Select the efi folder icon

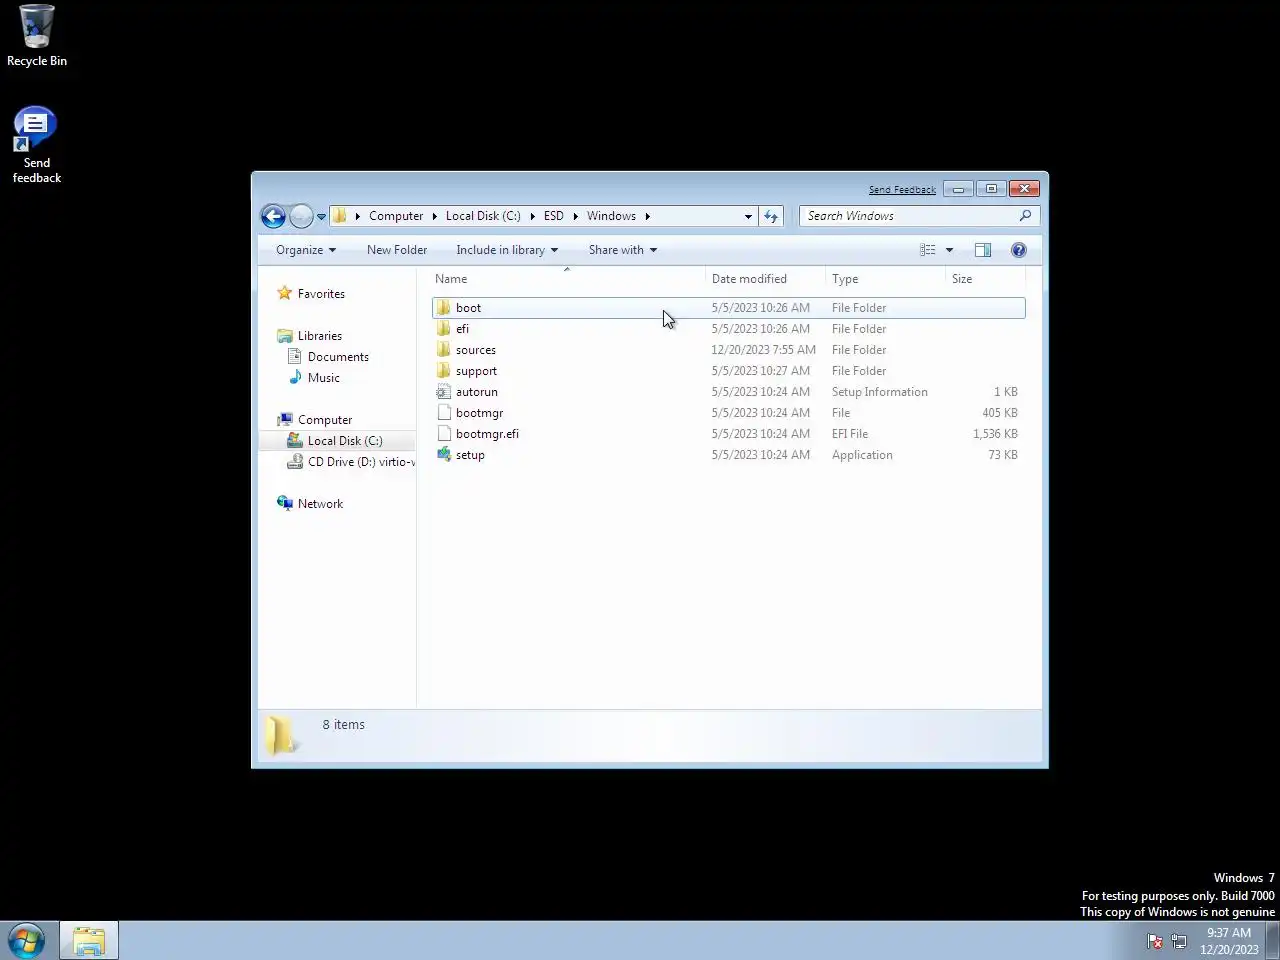click(x=444, y=329)
